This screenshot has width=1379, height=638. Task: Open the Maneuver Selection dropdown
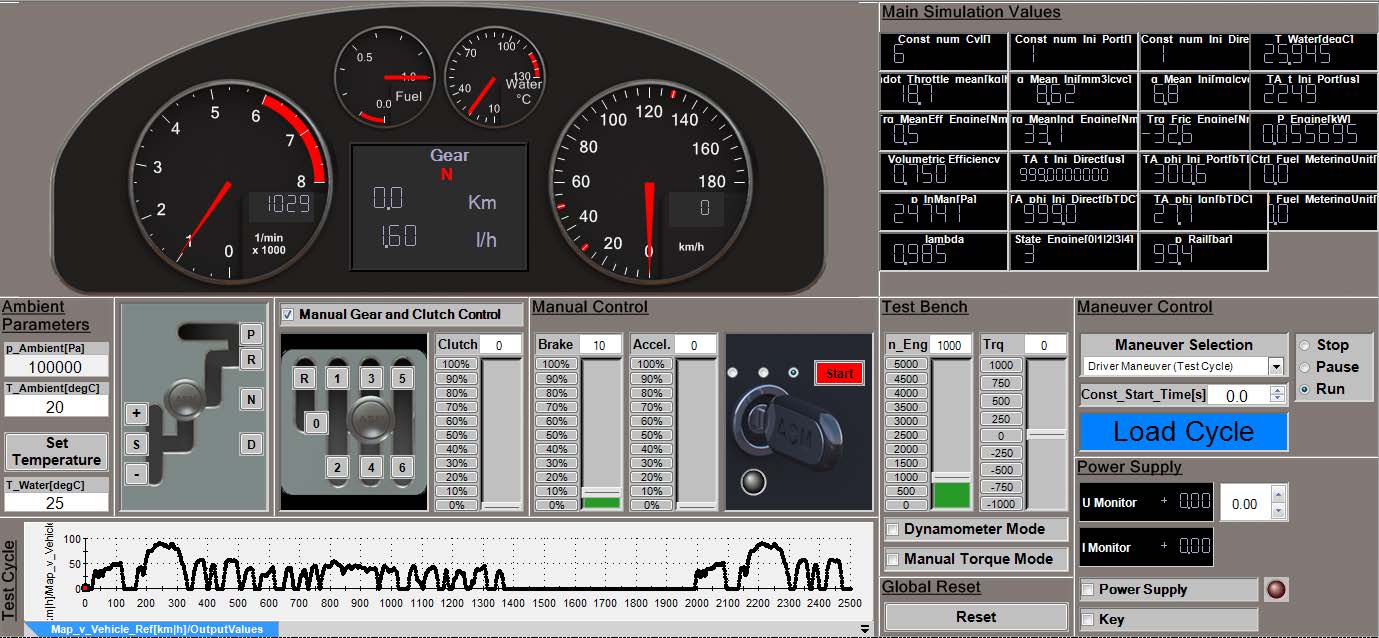(x=1276, y=367)
